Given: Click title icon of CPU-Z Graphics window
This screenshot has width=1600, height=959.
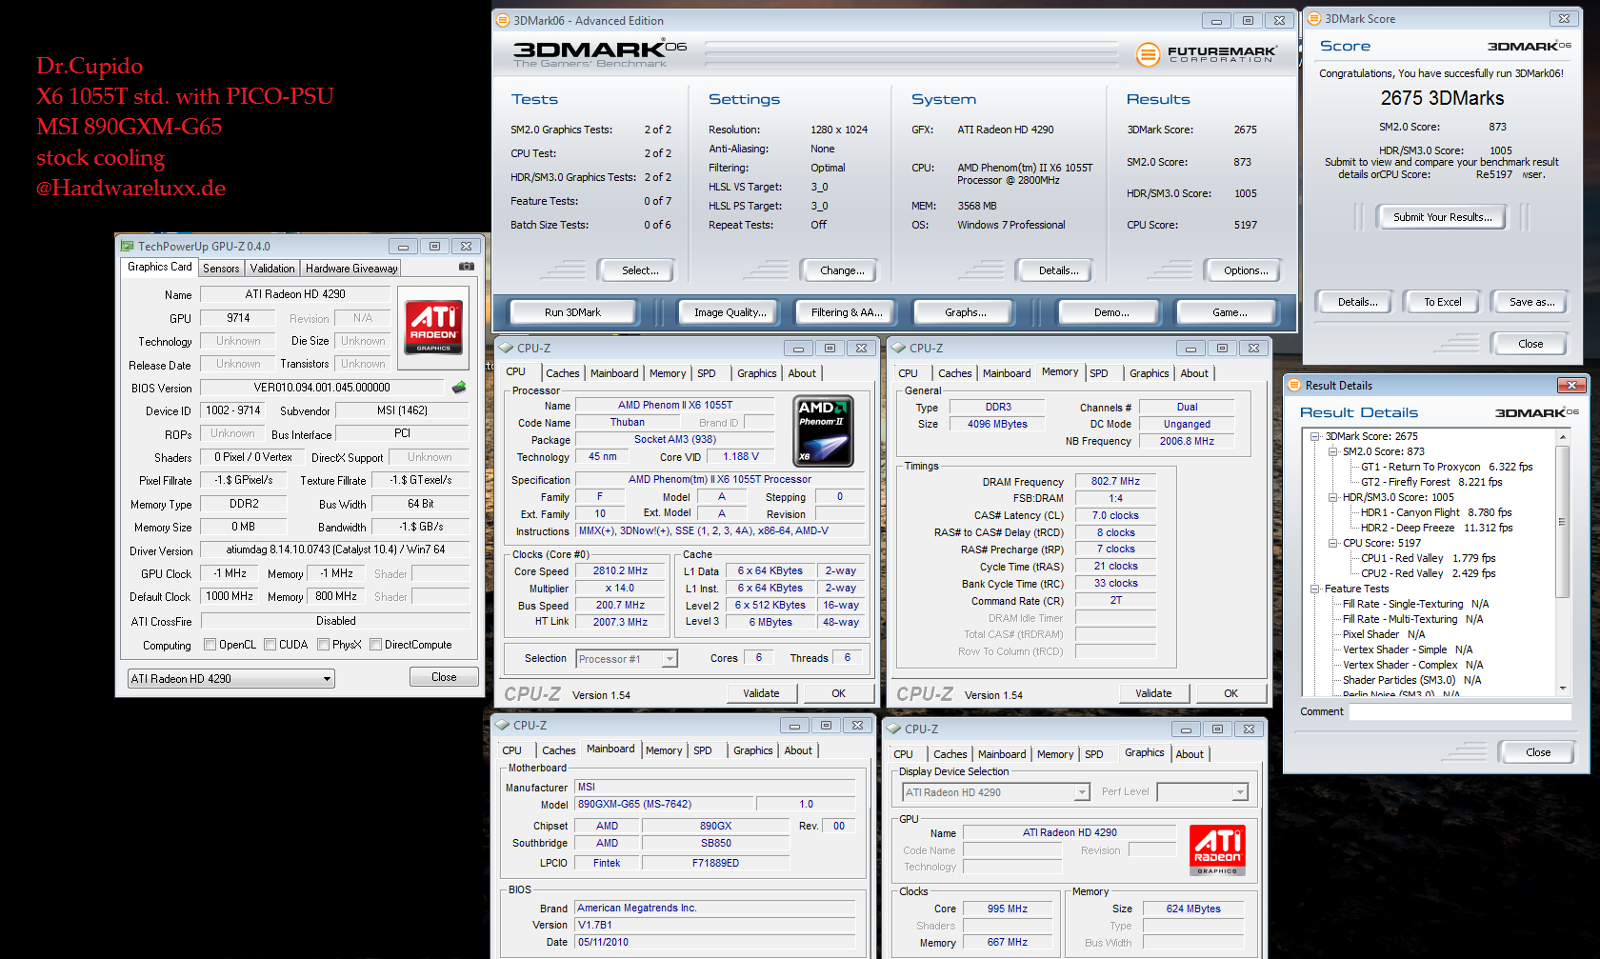Looking at the screenshot, I should coord(894,729).
